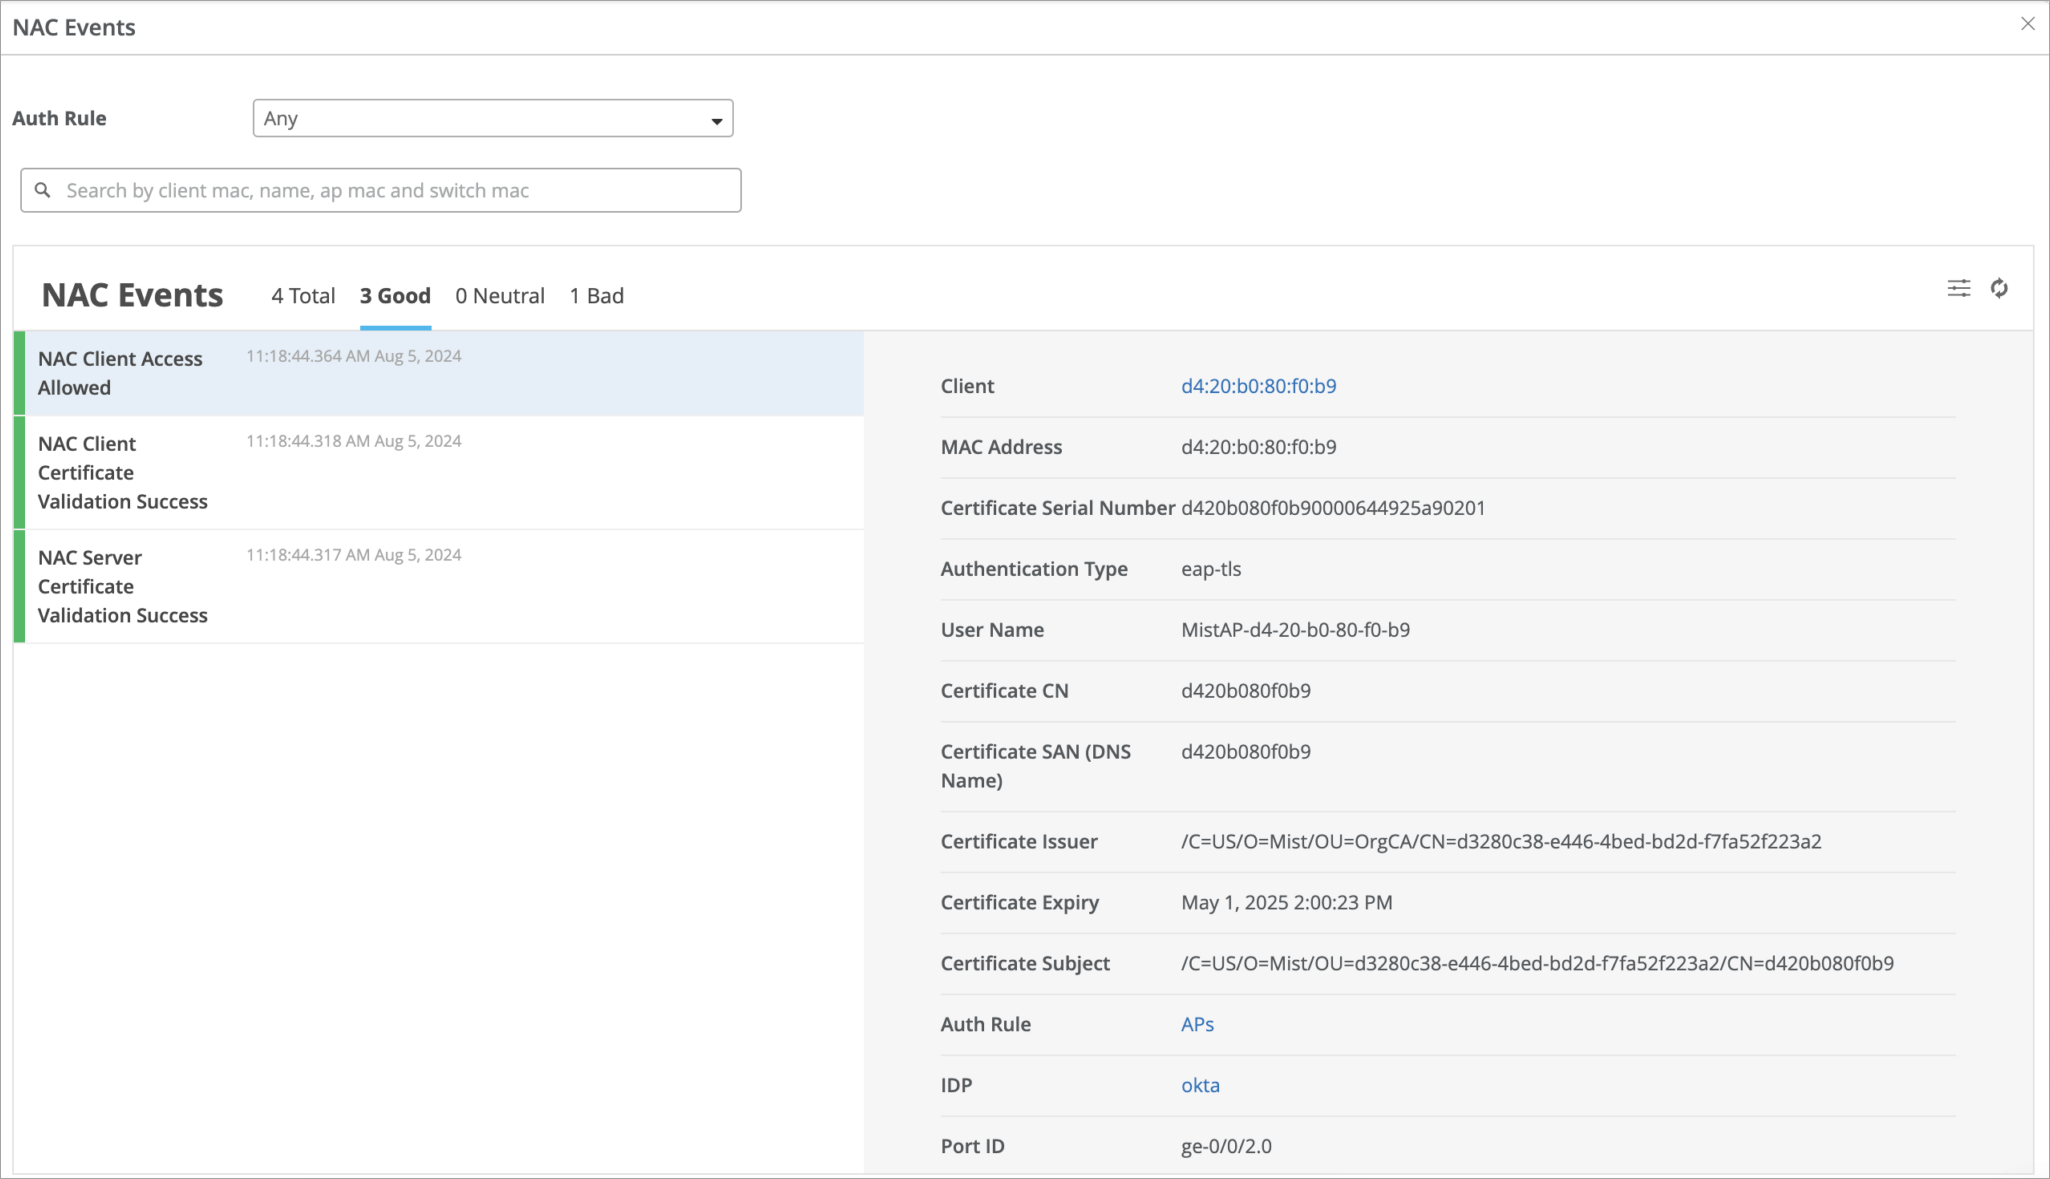This screenshot has width=2050, height=1179.
Task: Click the table settings filter icon
Action: (x=1958, y=289)
